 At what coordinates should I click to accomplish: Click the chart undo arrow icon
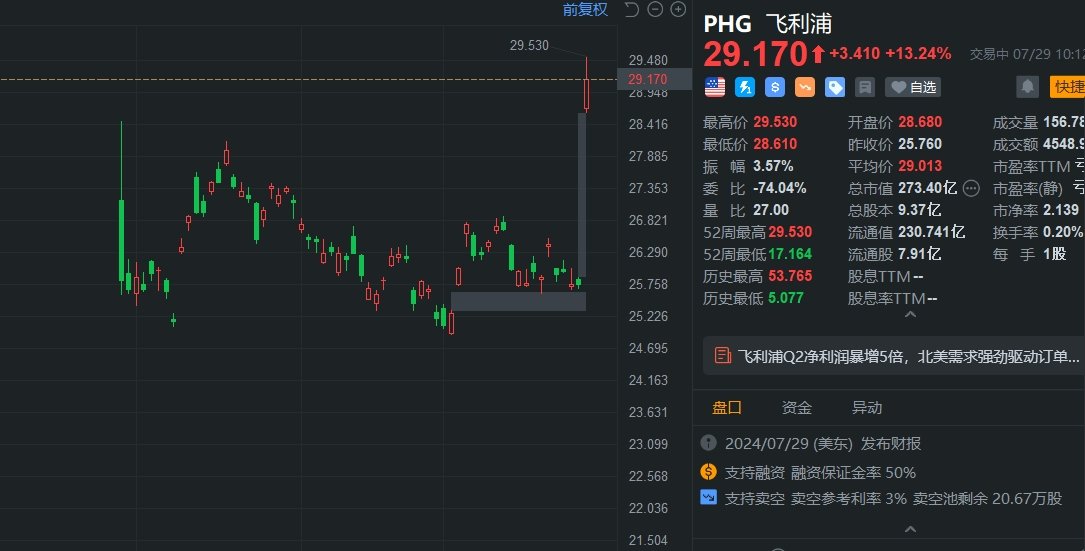[631, 10]
